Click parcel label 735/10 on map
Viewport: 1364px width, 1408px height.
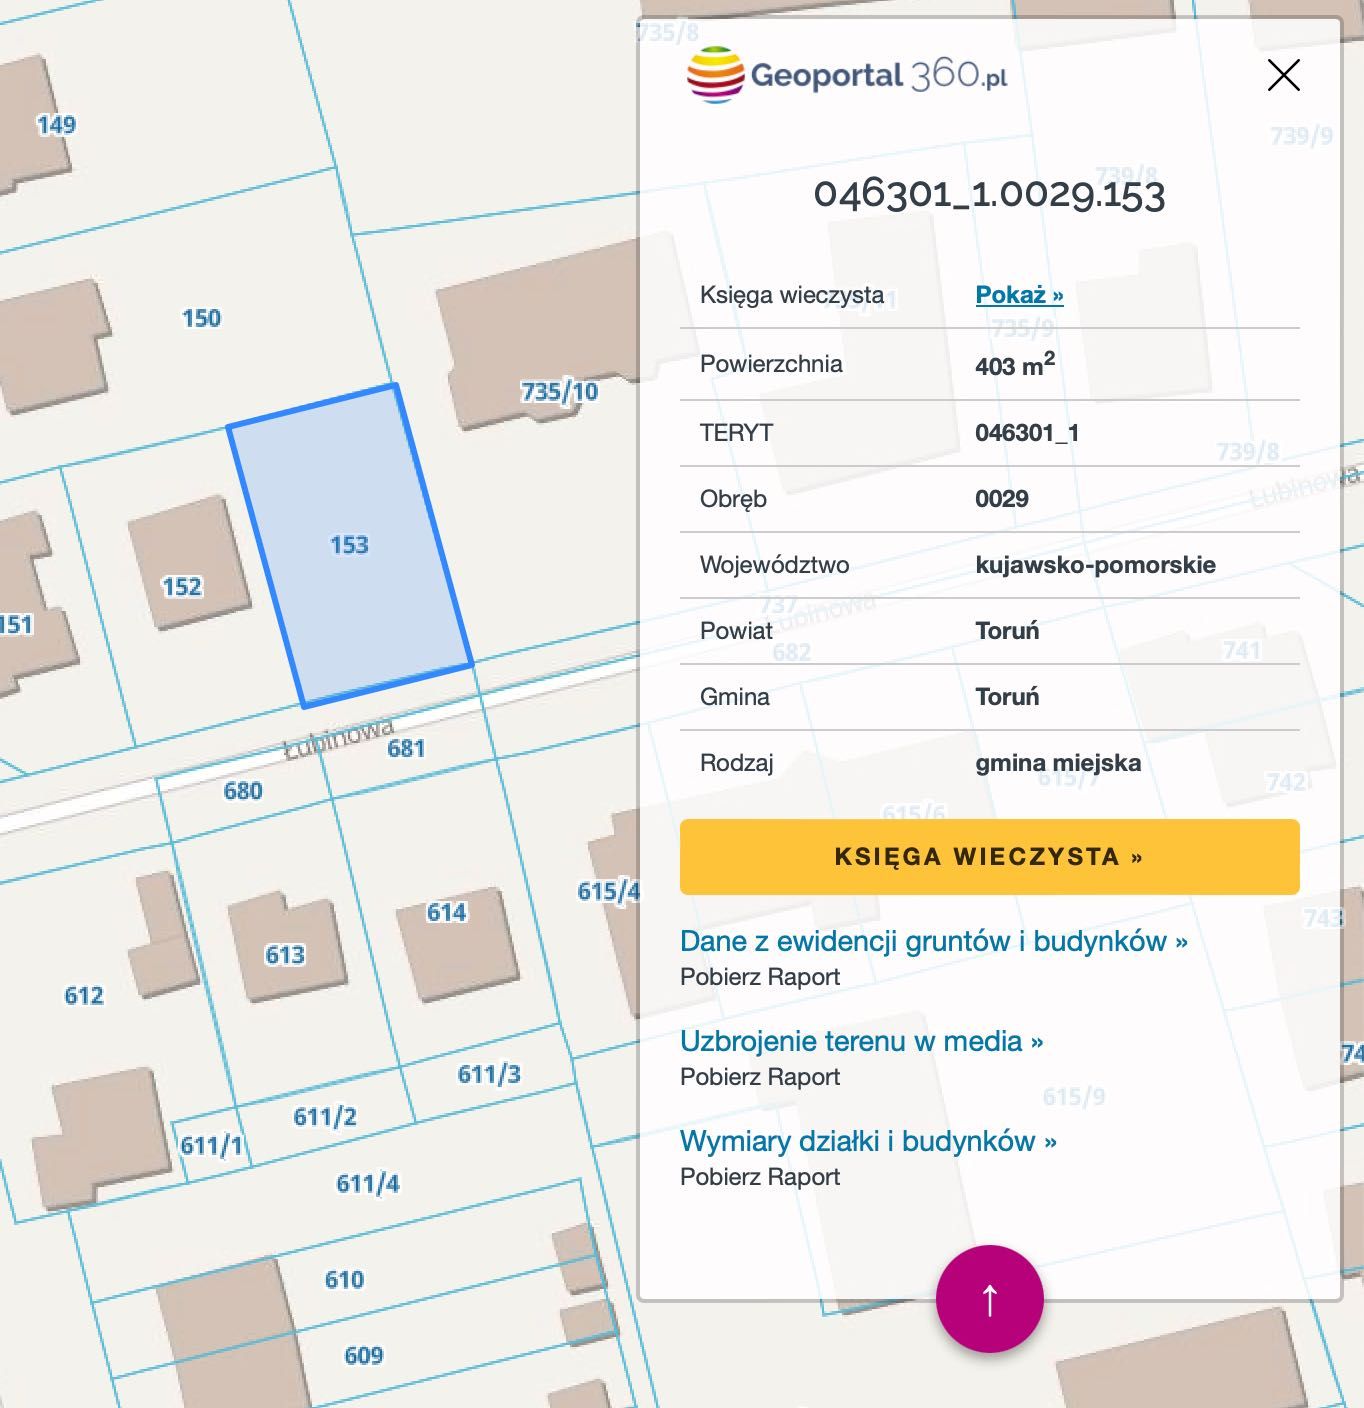click(x=559, y=392)
